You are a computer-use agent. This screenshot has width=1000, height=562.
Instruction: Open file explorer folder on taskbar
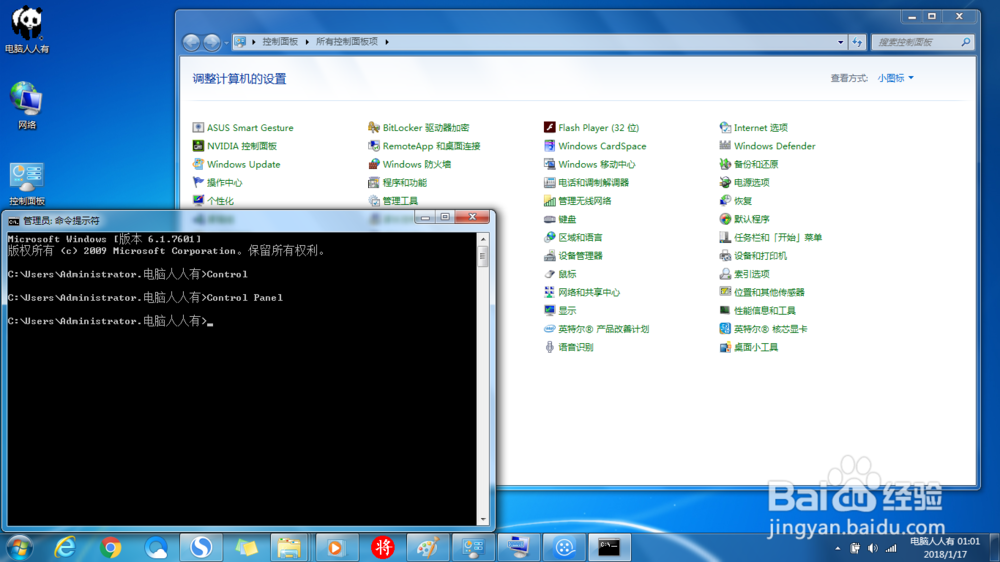(x=289, y=547)
